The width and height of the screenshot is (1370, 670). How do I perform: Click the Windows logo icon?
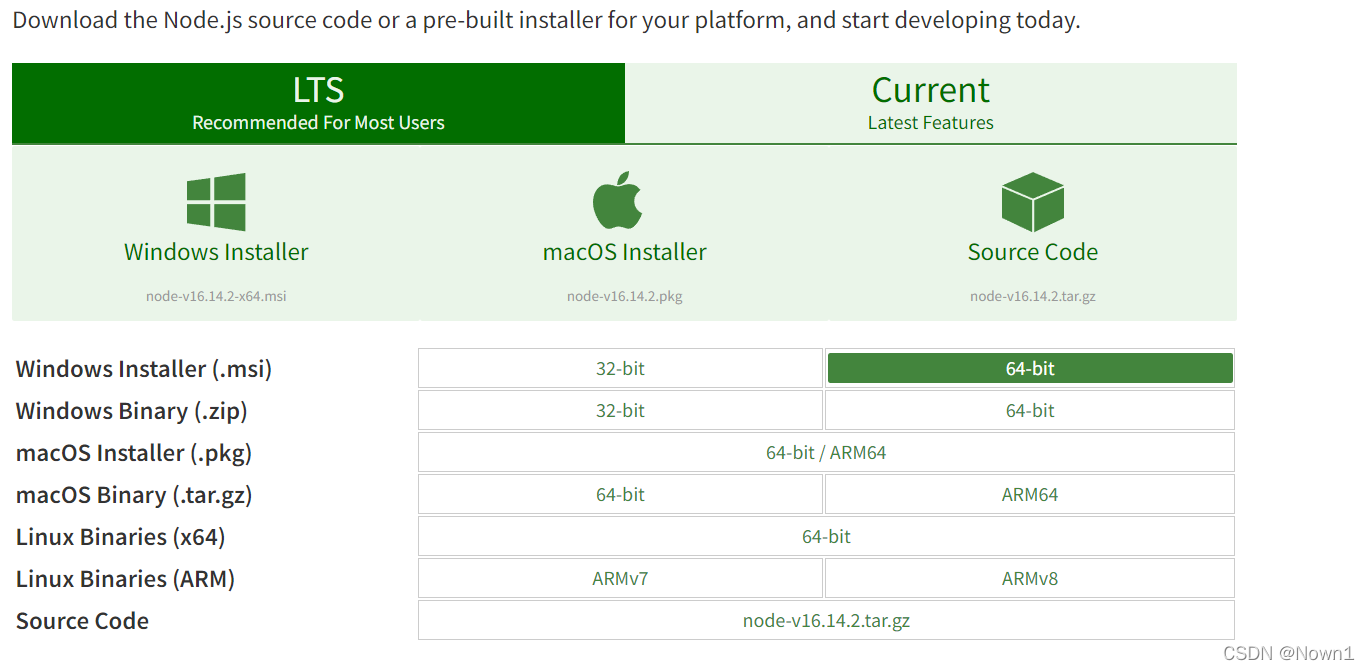click(216, 202)
